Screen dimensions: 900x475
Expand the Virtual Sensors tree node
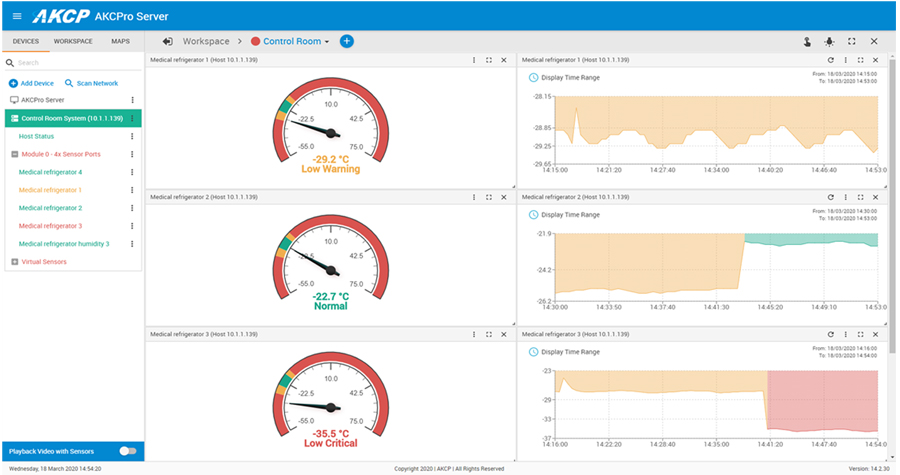[15, 262]
